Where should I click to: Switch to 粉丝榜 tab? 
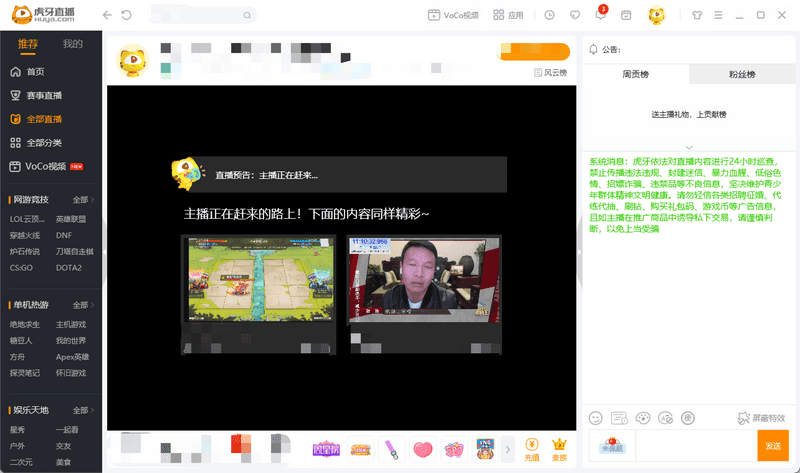tap(741, 75)
